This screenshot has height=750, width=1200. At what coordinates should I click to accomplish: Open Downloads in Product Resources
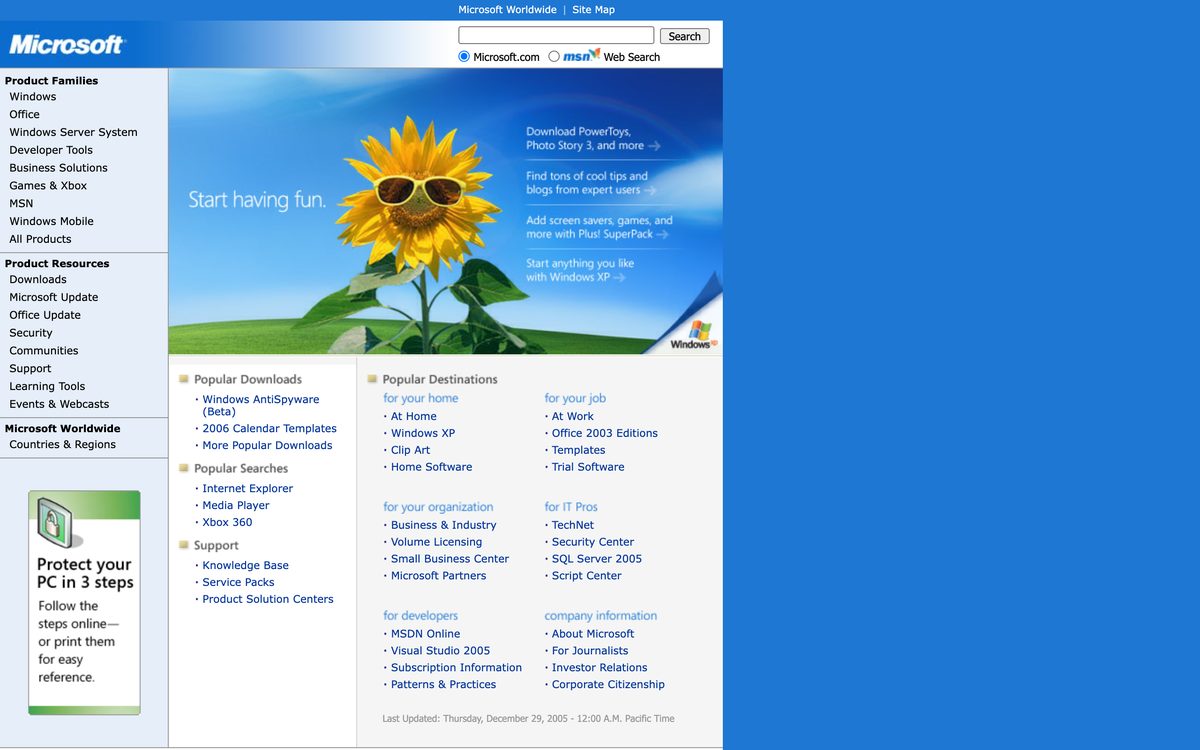38,280
